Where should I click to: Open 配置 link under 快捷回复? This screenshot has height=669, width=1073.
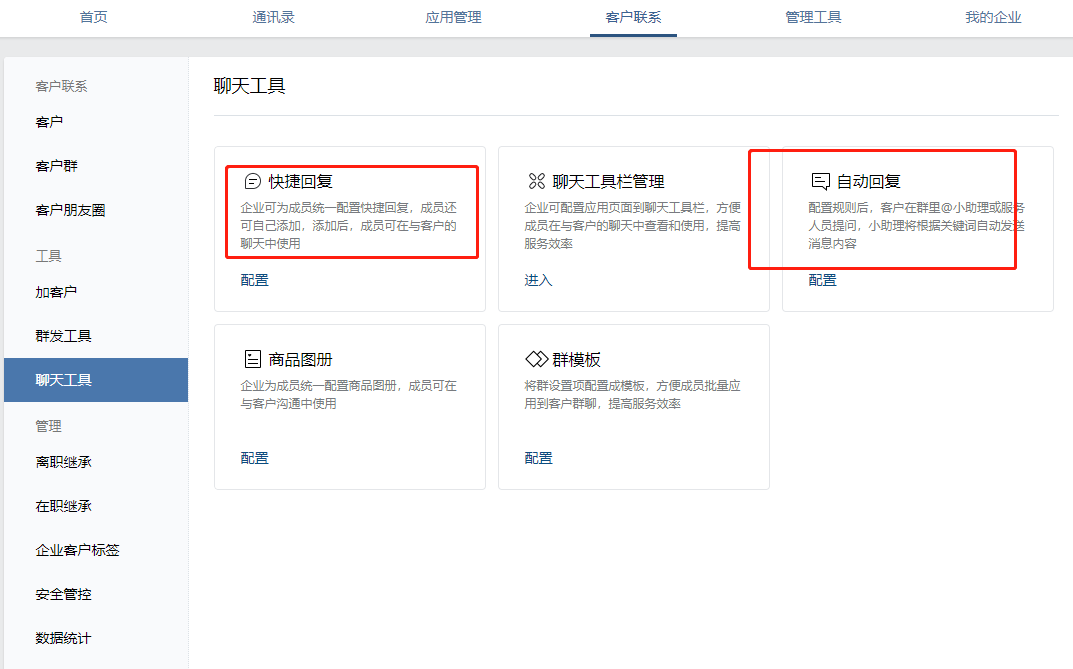(x=255, y=280)
